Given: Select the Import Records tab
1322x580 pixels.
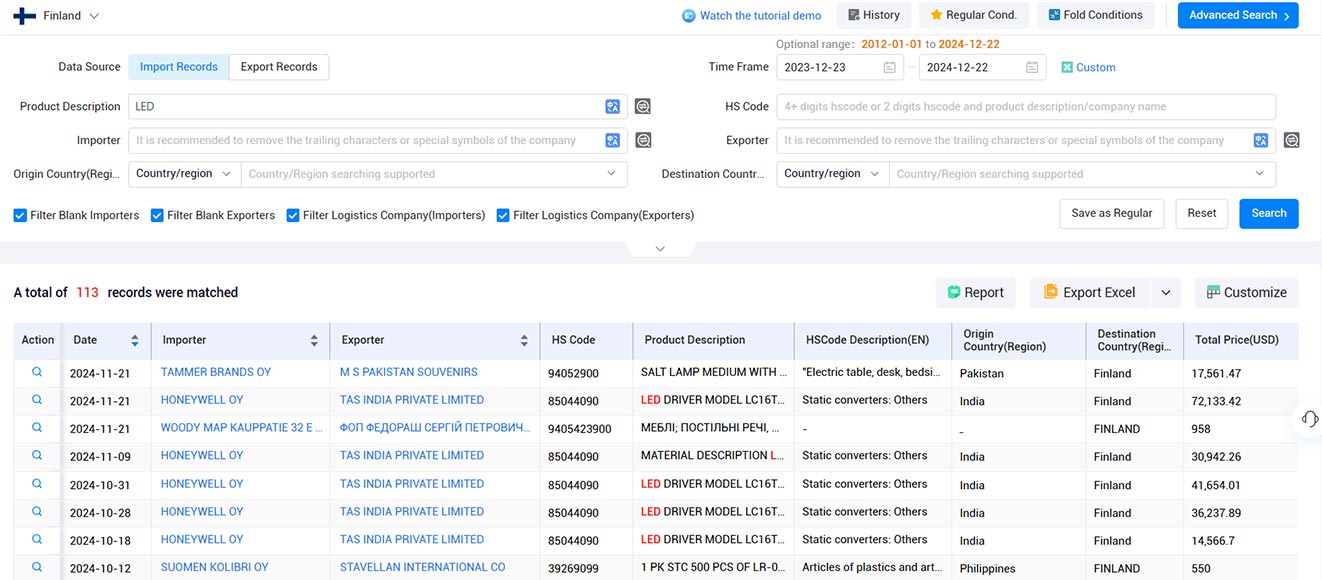Looking at the screenshot, I should tap(179, 67).
